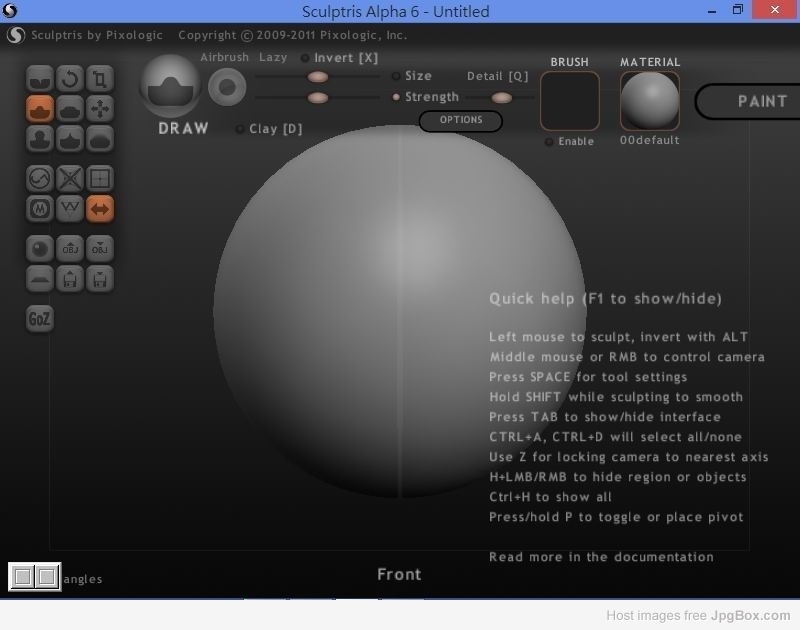The image size is (800, 630).
Task: Click the Detail [Q] slider handle
Action: (502, 97)
